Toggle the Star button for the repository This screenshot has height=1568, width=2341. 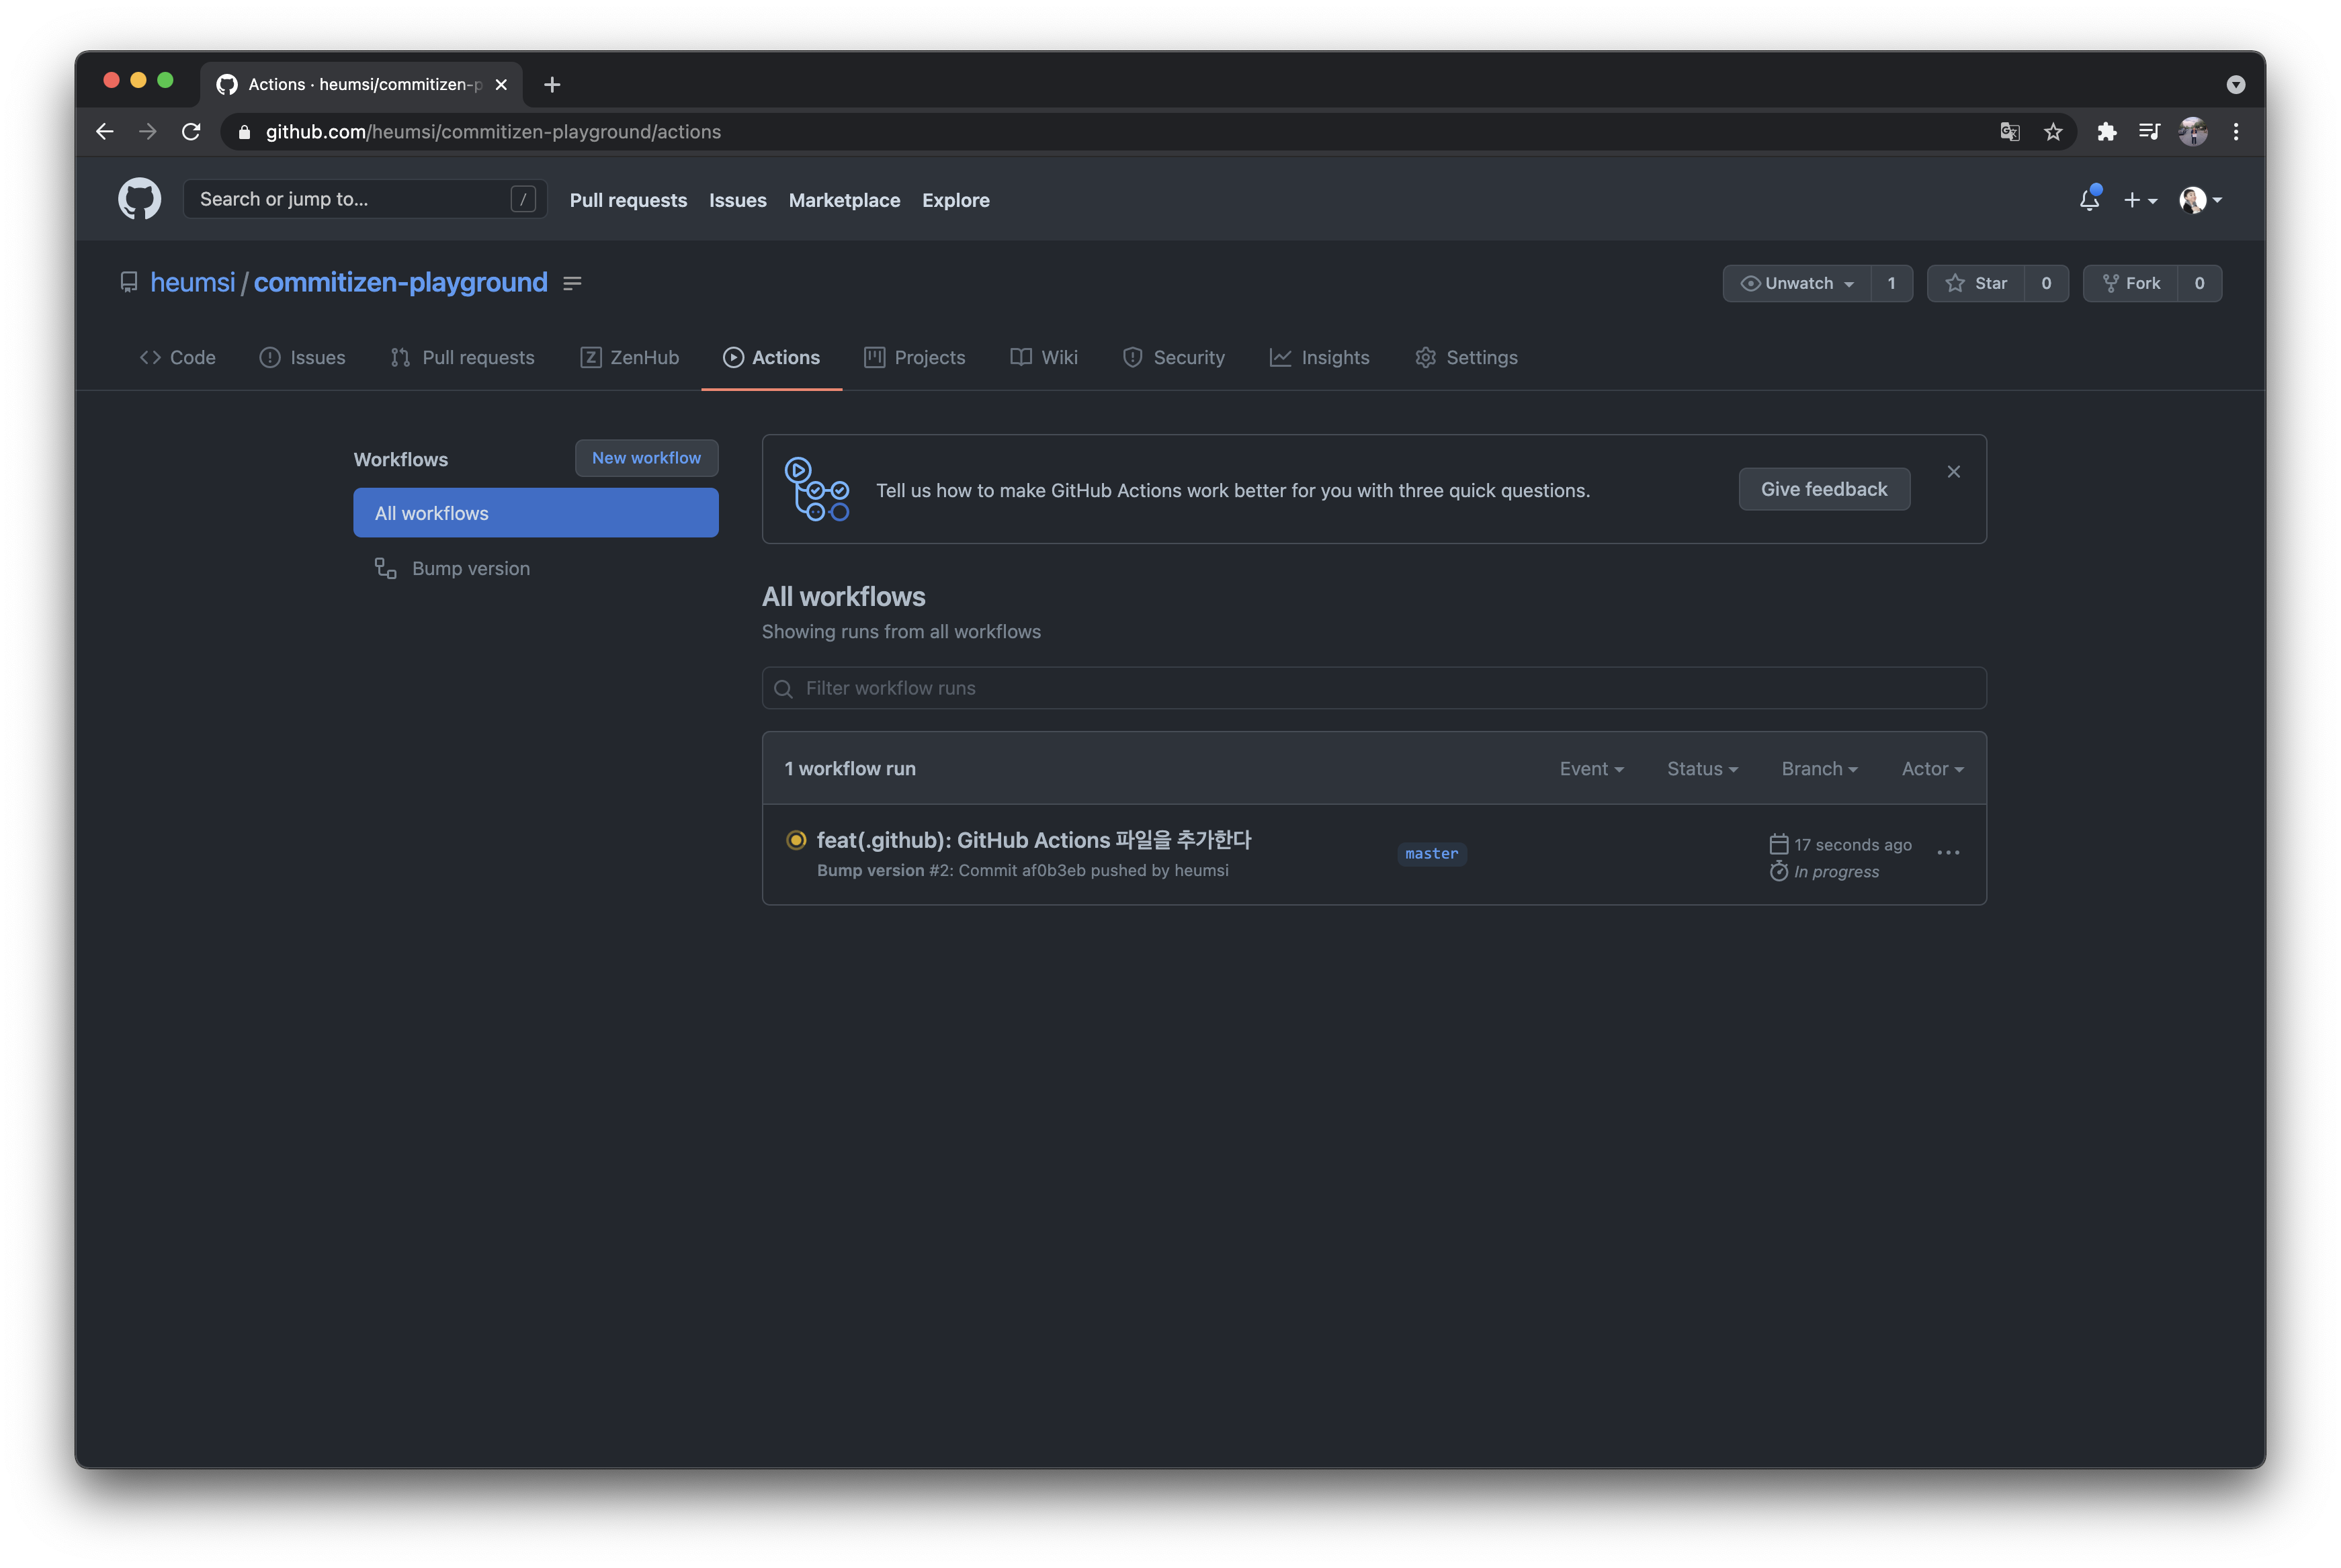click(1976, 284)
